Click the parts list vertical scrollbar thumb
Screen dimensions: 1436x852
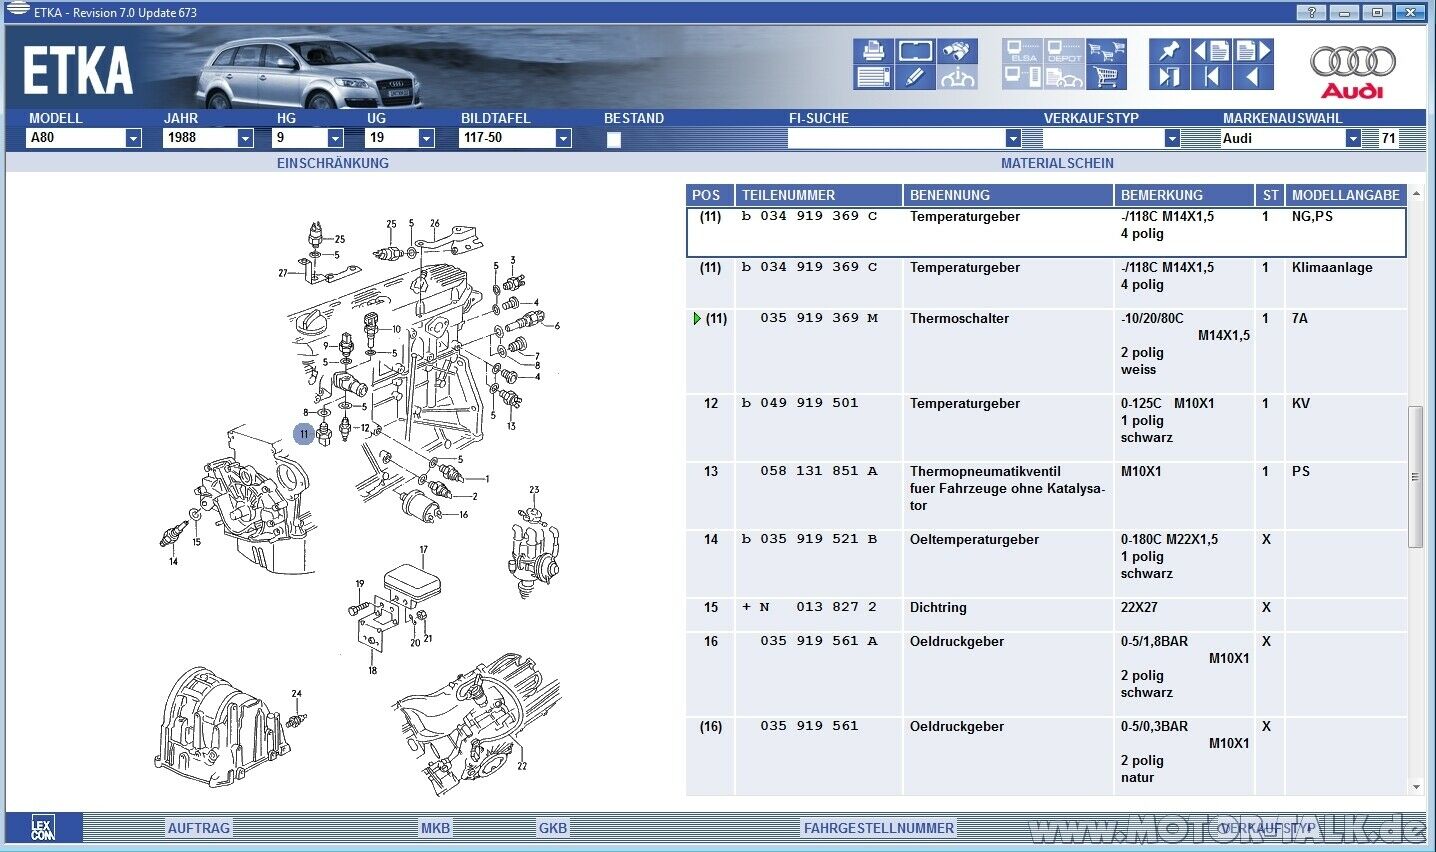click(1415, 477)
